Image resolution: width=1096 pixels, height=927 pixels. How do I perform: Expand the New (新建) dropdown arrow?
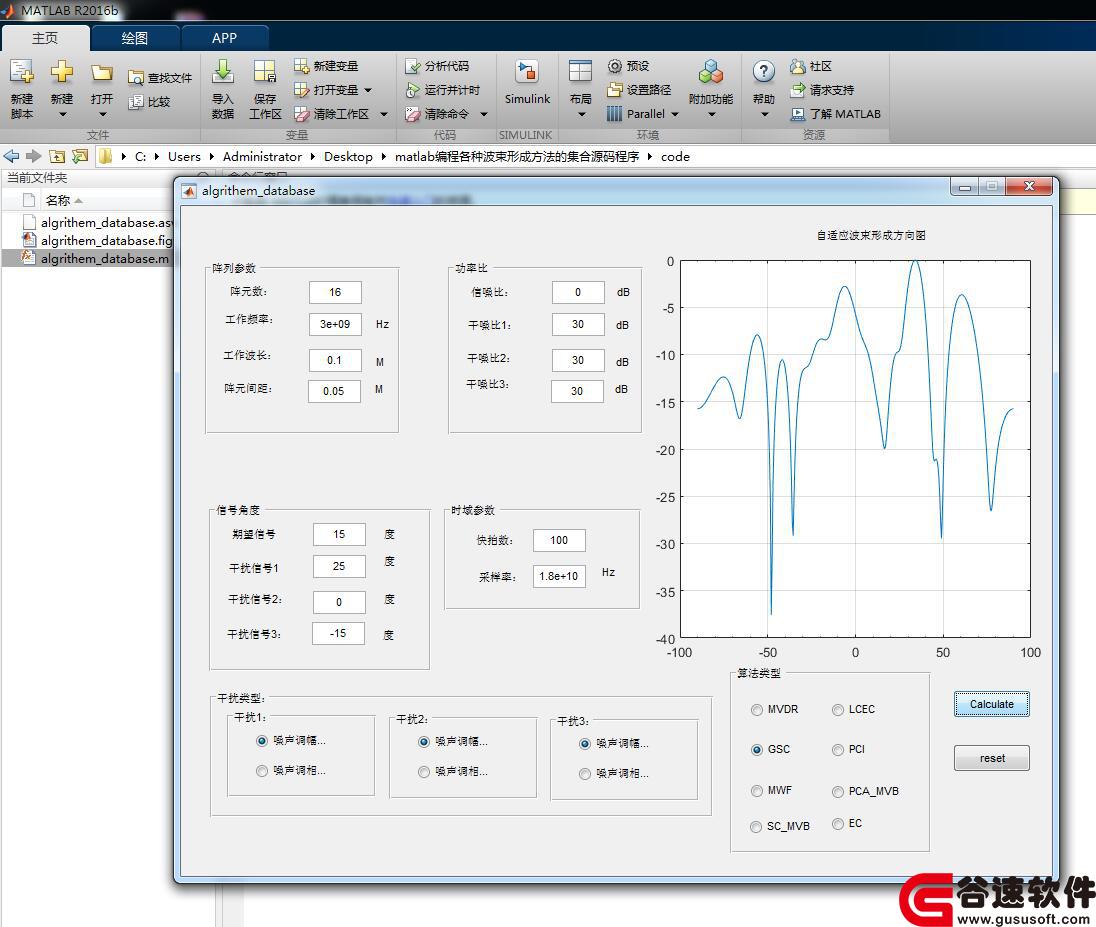tap(62, 115)
